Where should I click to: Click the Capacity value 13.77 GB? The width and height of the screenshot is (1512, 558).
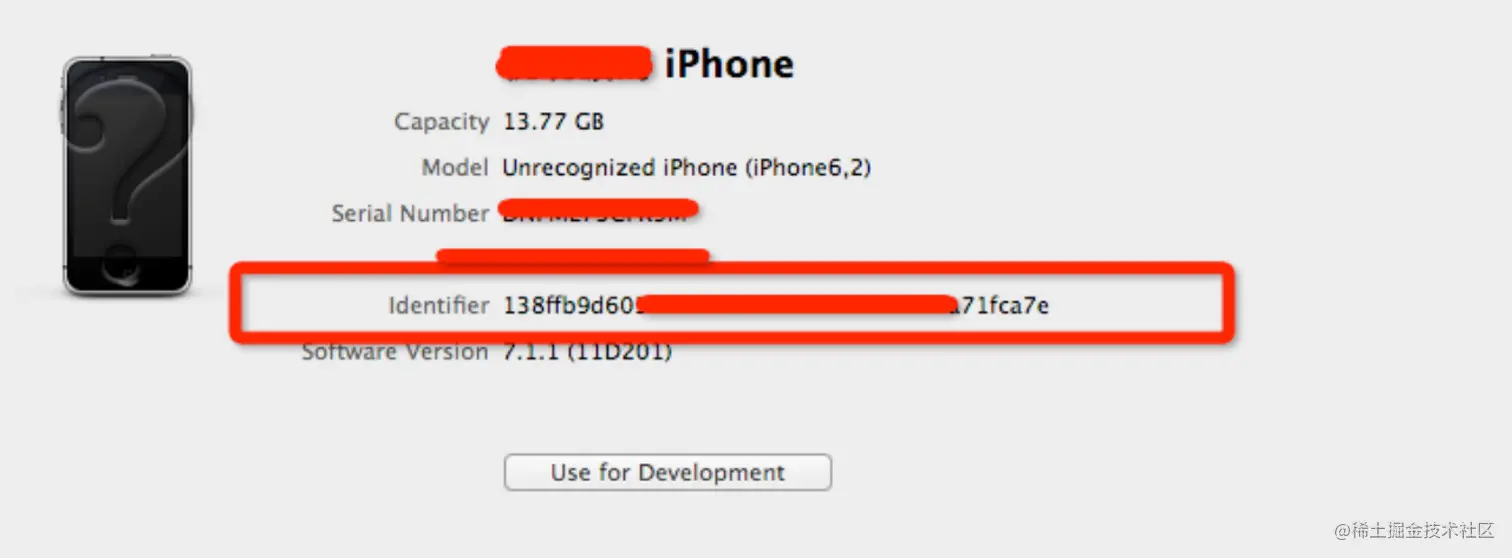click(x=553, y=122)
